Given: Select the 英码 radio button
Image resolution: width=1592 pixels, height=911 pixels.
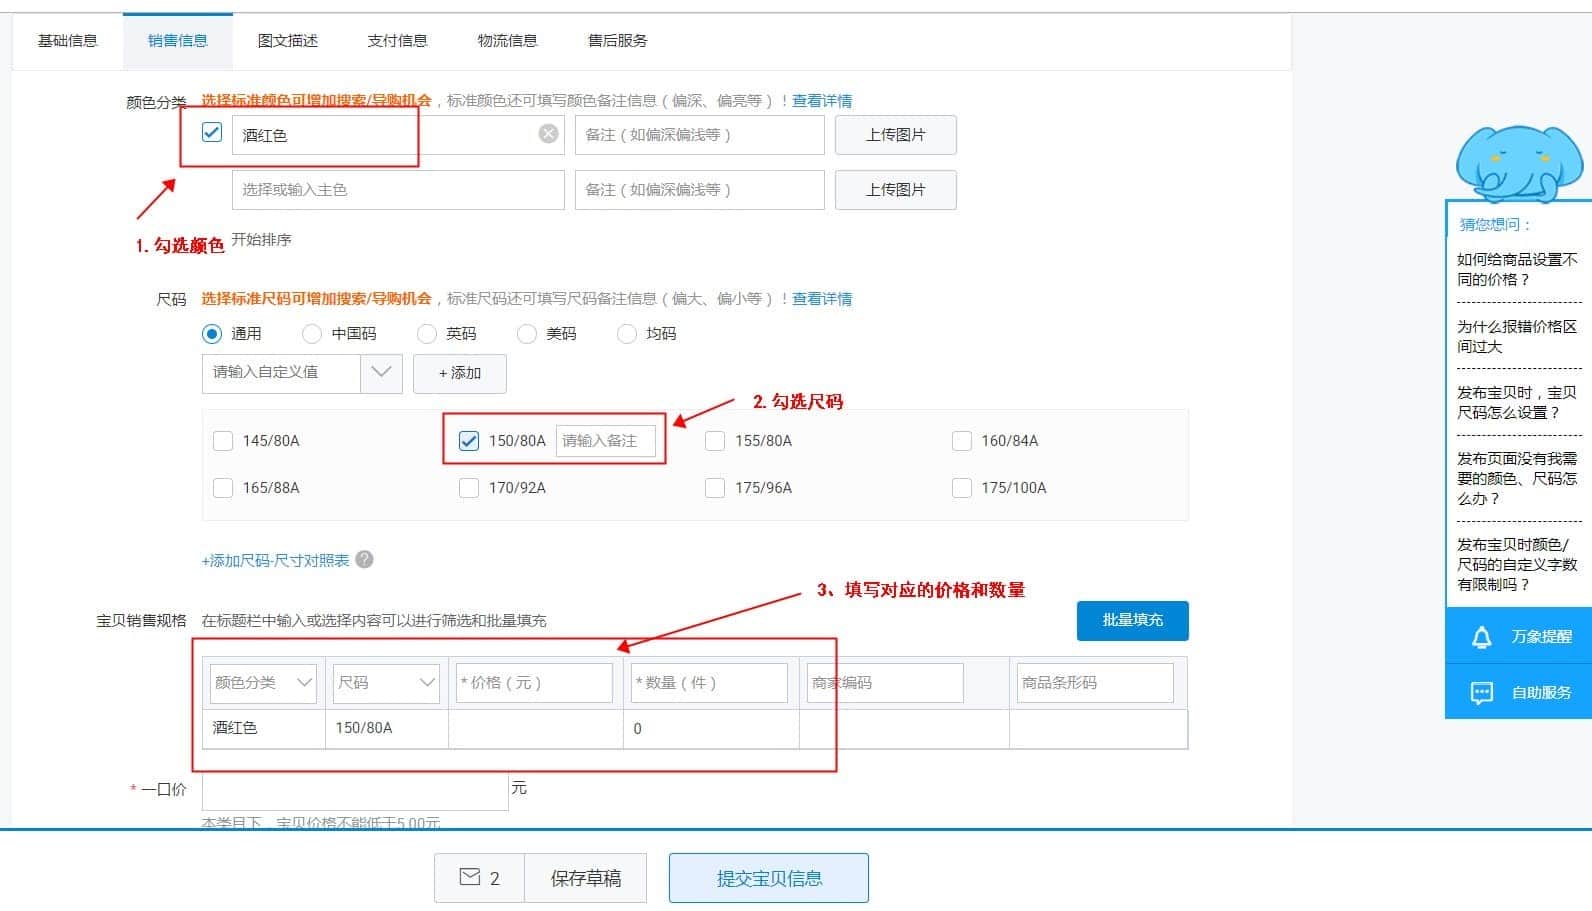Looking at the screenshot, I should (427, 333).
